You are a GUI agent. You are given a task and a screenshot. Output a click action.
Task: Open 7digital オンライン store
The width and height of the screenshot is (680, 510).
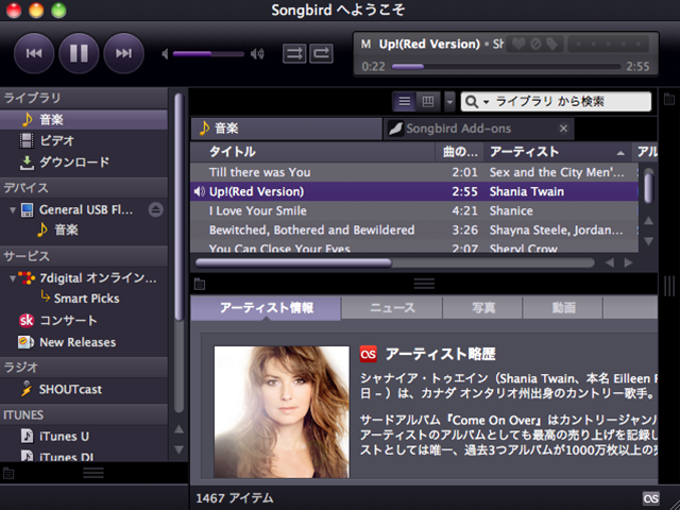point(98,278)
